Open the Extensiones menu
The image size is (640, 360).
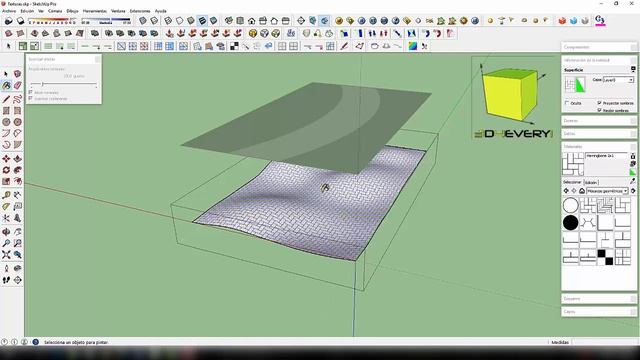140,11
